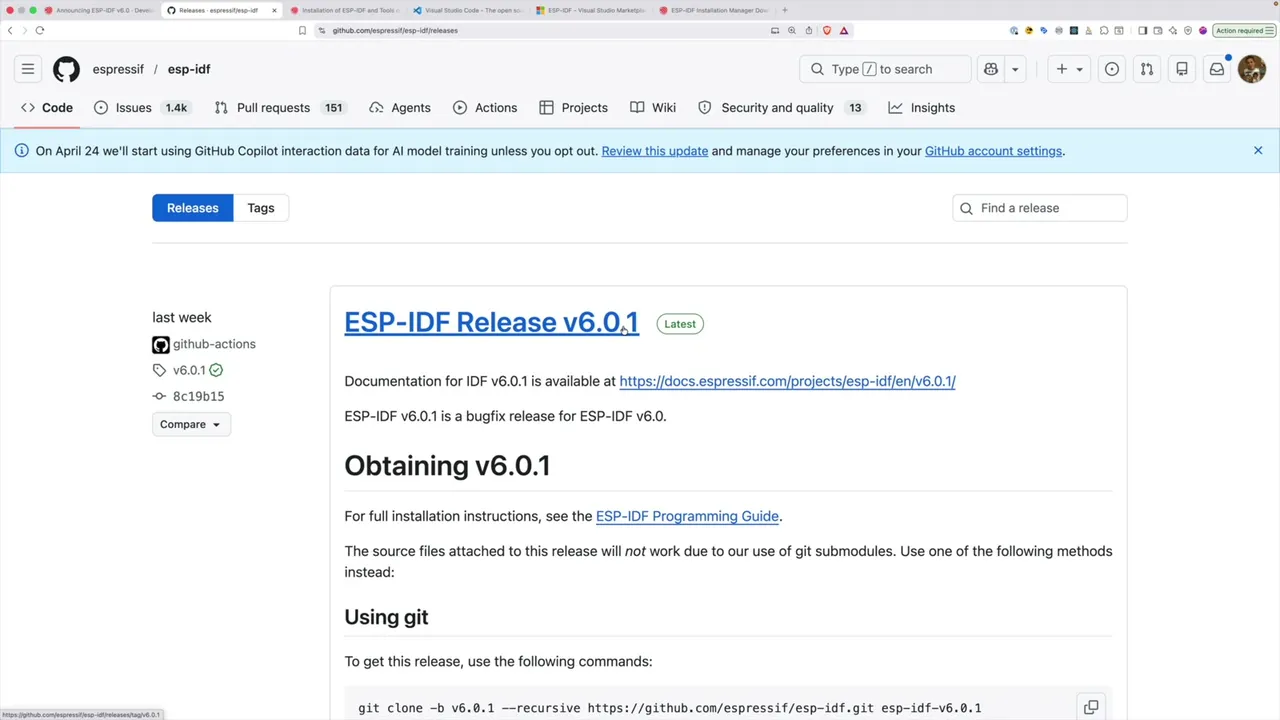The height and width of the screenshot is (720, 1280).
Task: Open docs.espressif.com v6.0.1 documentation link
Action: pyautogui.click(x=787, y=381)
